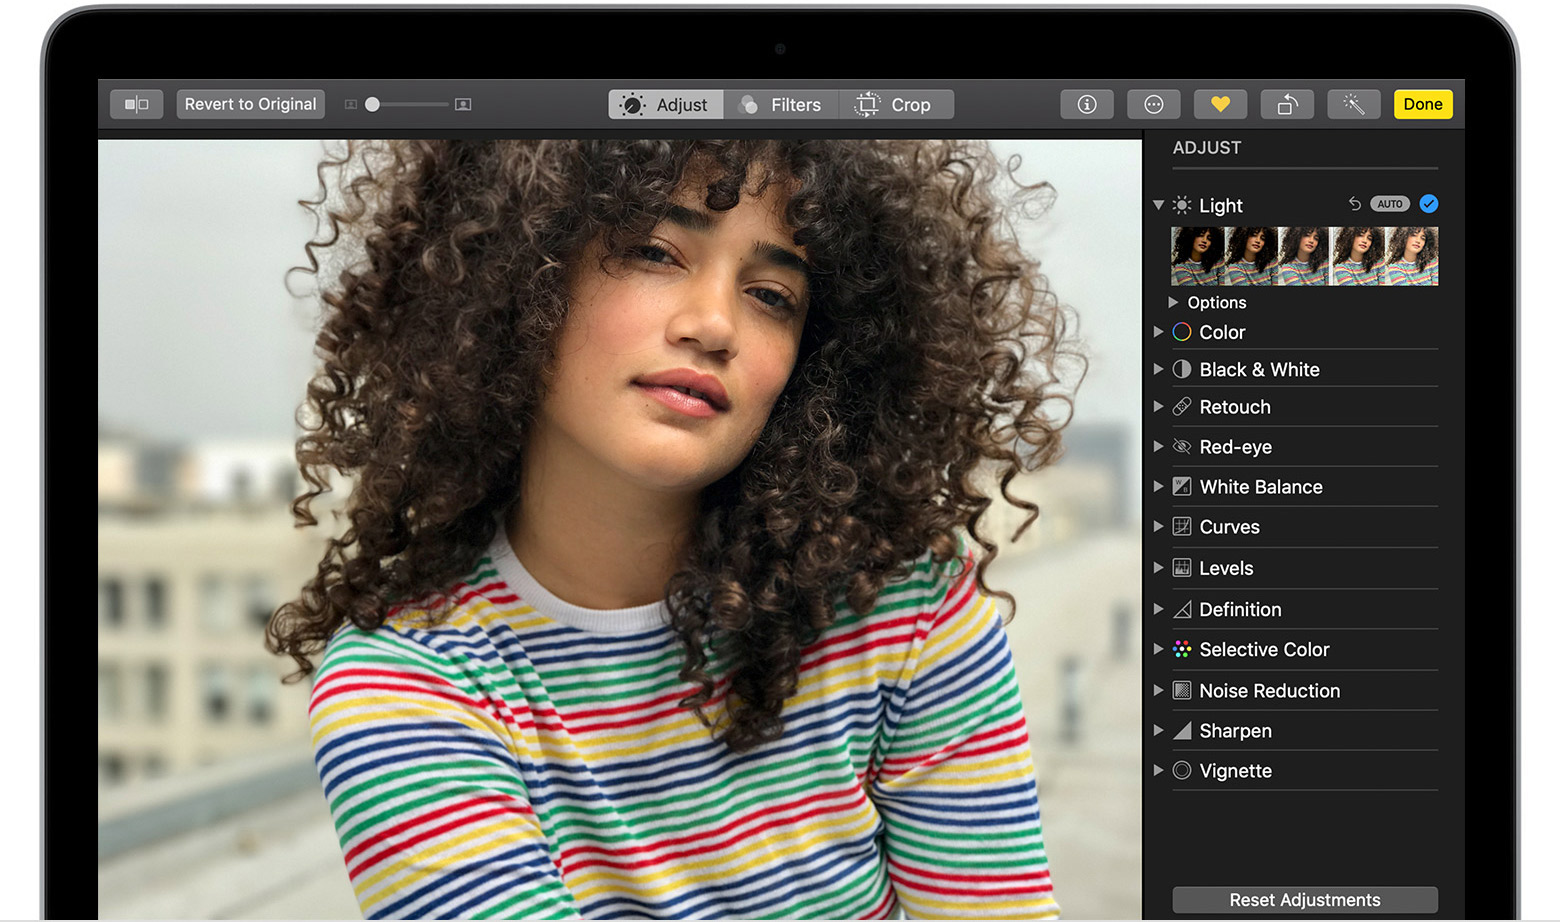Click the Revert to Original button
Viewport: 1560px width, 922px height.
(250, 104)
